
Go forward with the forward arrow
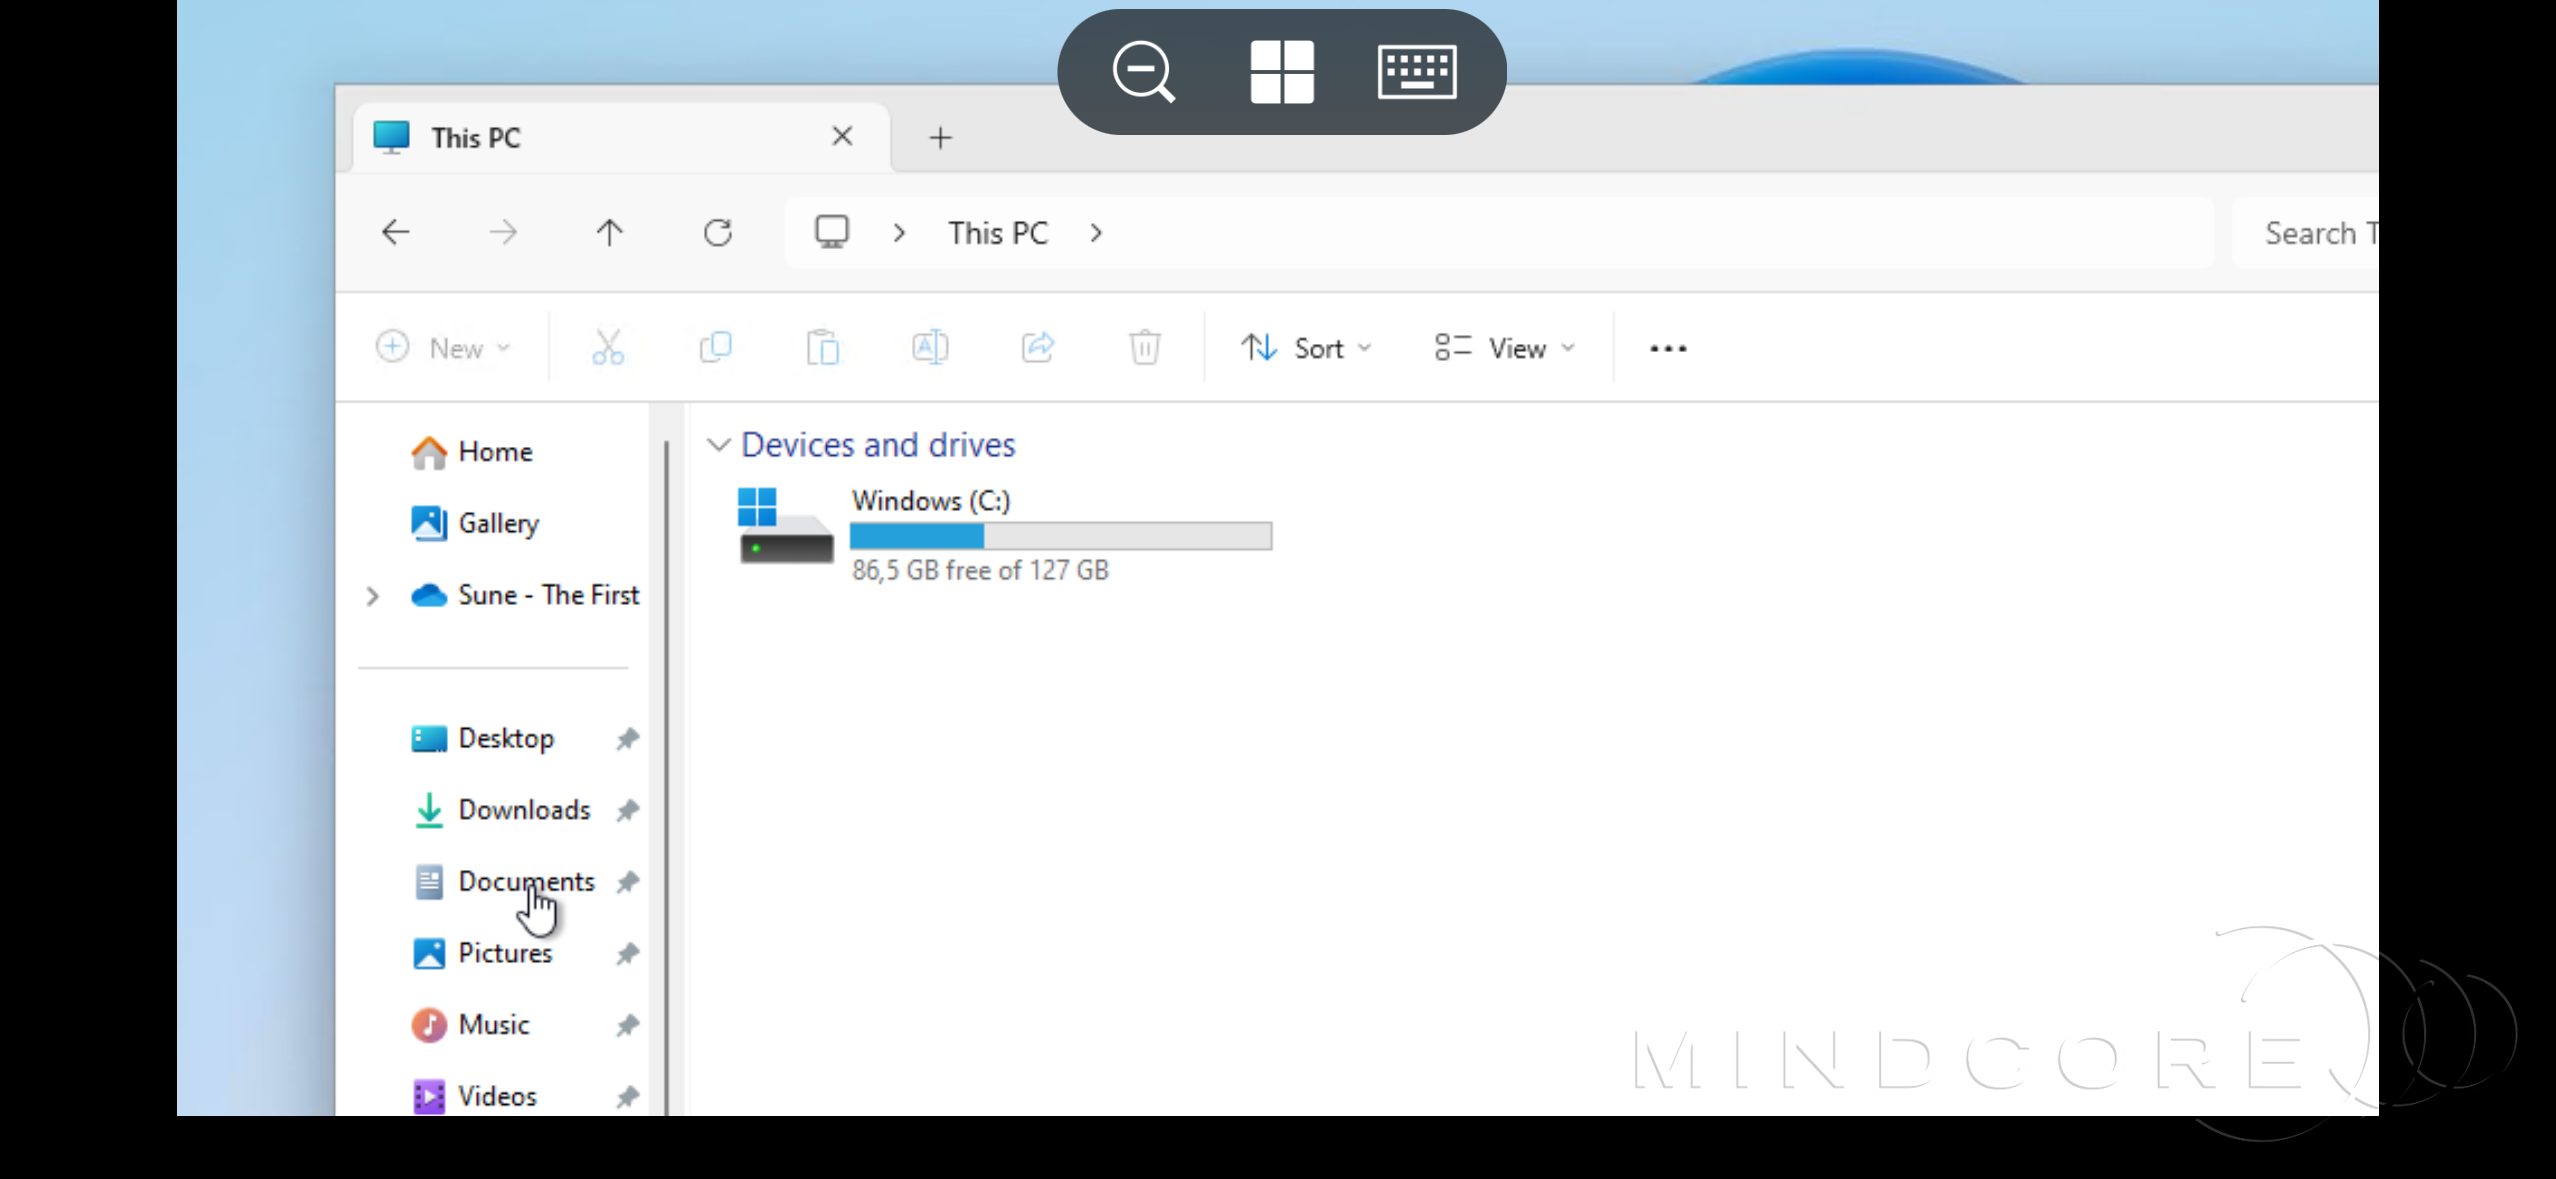click(503, 233)
